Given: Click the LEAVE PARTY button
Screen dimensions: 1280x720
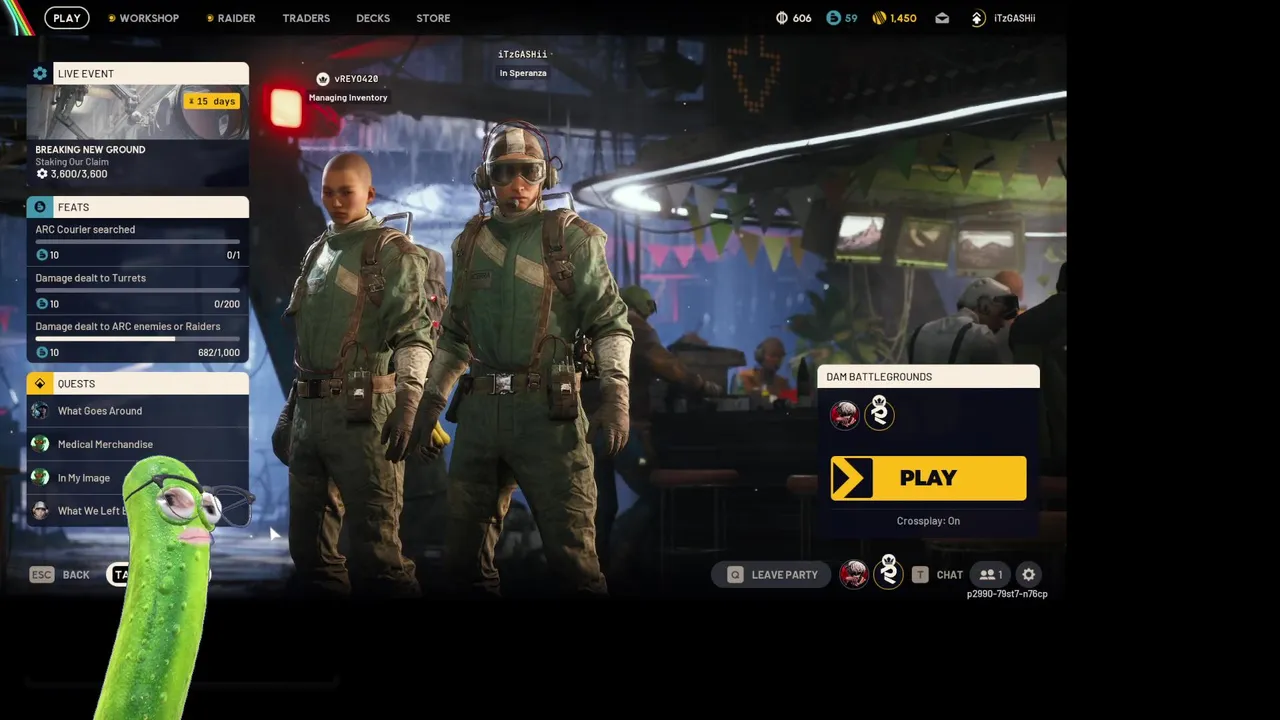Looking at the screenshot, I should point(771,575).
